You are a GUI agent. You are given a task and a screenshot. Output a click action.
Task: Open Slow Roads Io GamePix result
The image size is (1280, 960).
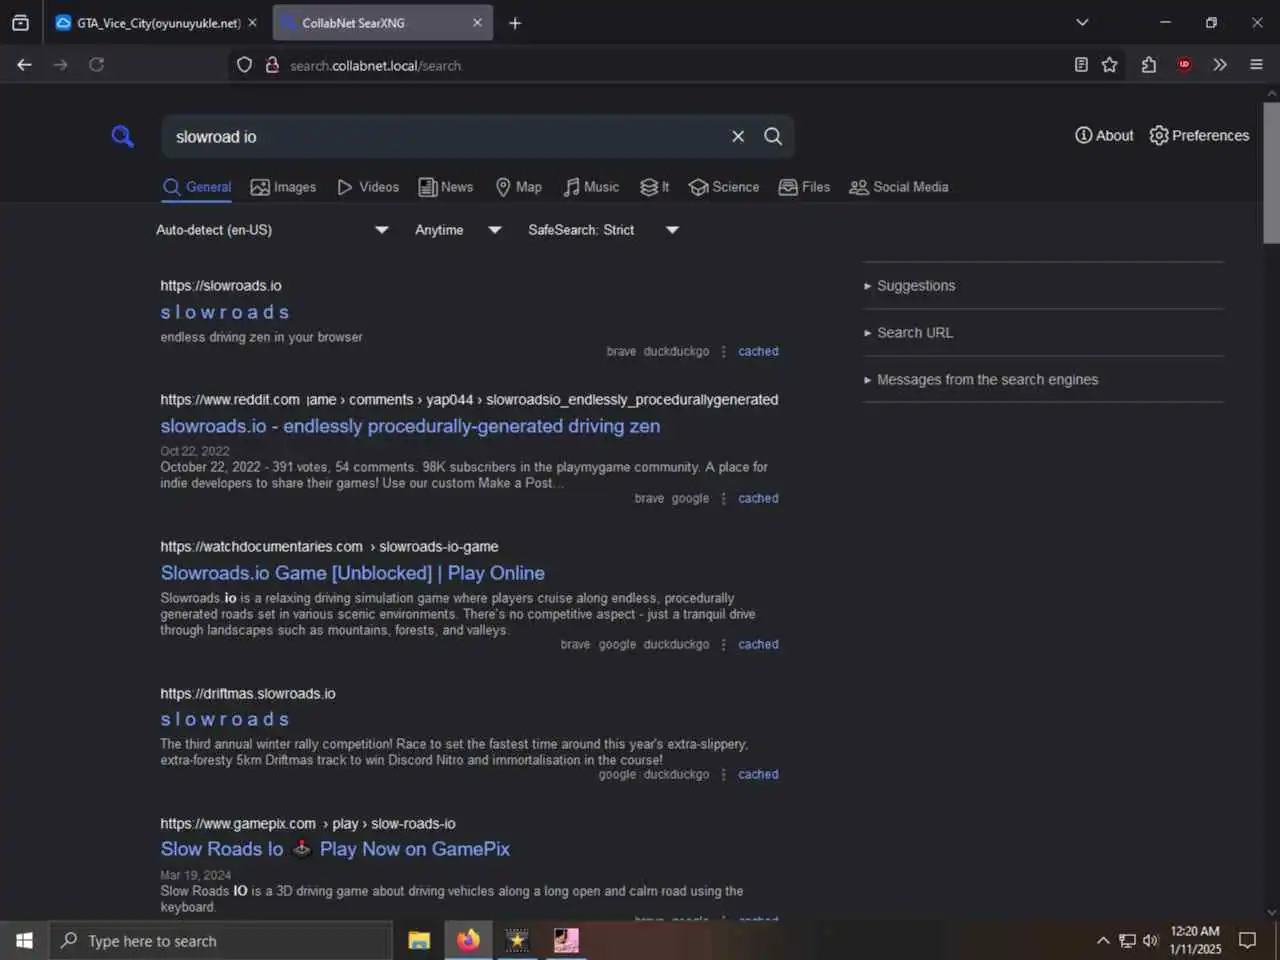[x=335, y=849]
